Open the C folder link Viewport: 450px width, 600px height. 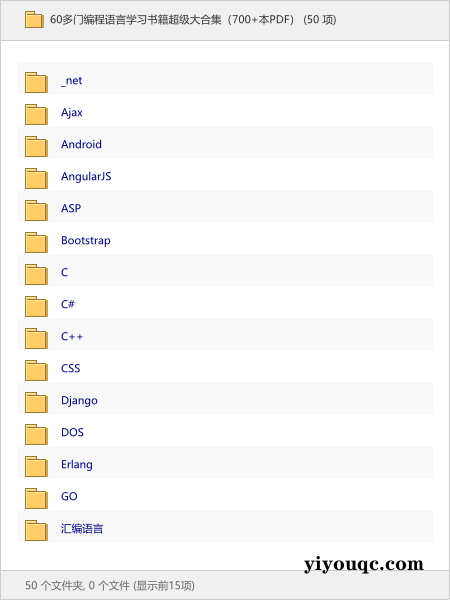tap(65, 272)
